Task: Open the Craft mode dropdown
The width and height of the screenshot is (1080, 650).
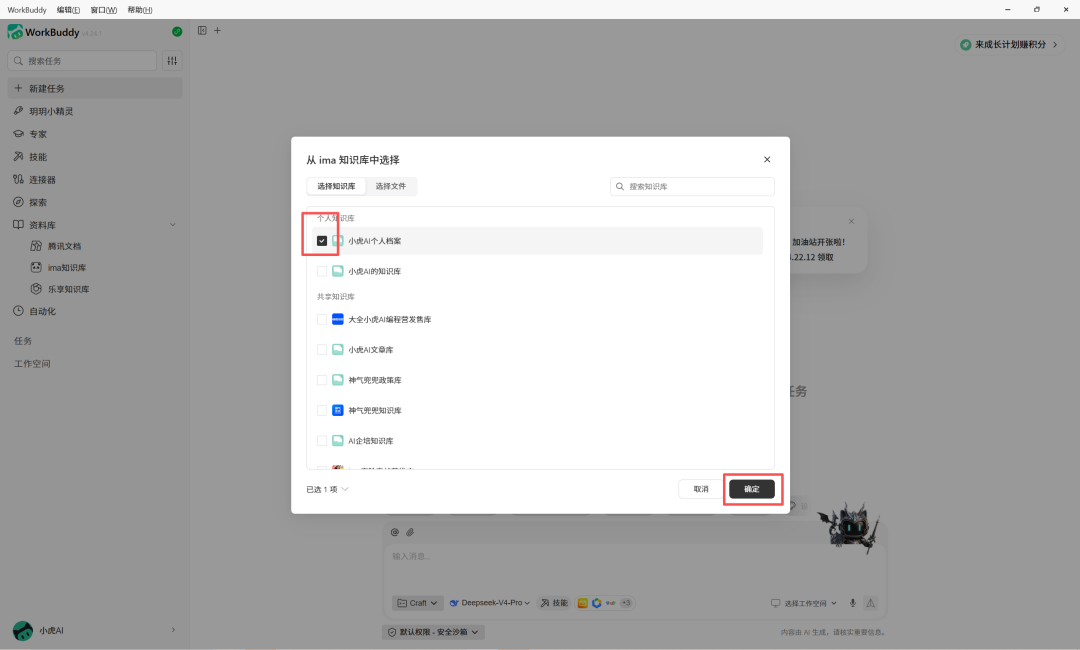Action: click(x=417, y=602)
